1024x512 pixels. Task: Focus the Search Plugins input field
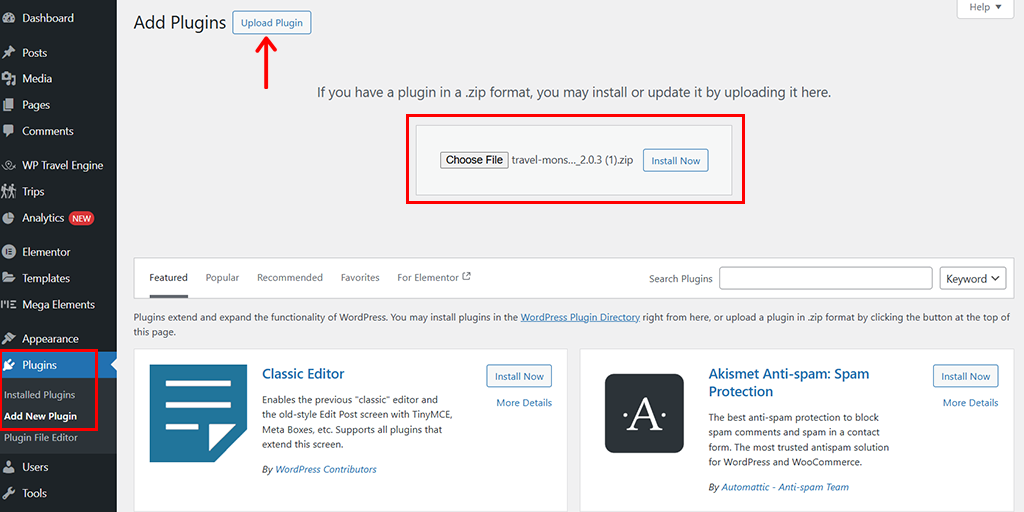point(825,278)
